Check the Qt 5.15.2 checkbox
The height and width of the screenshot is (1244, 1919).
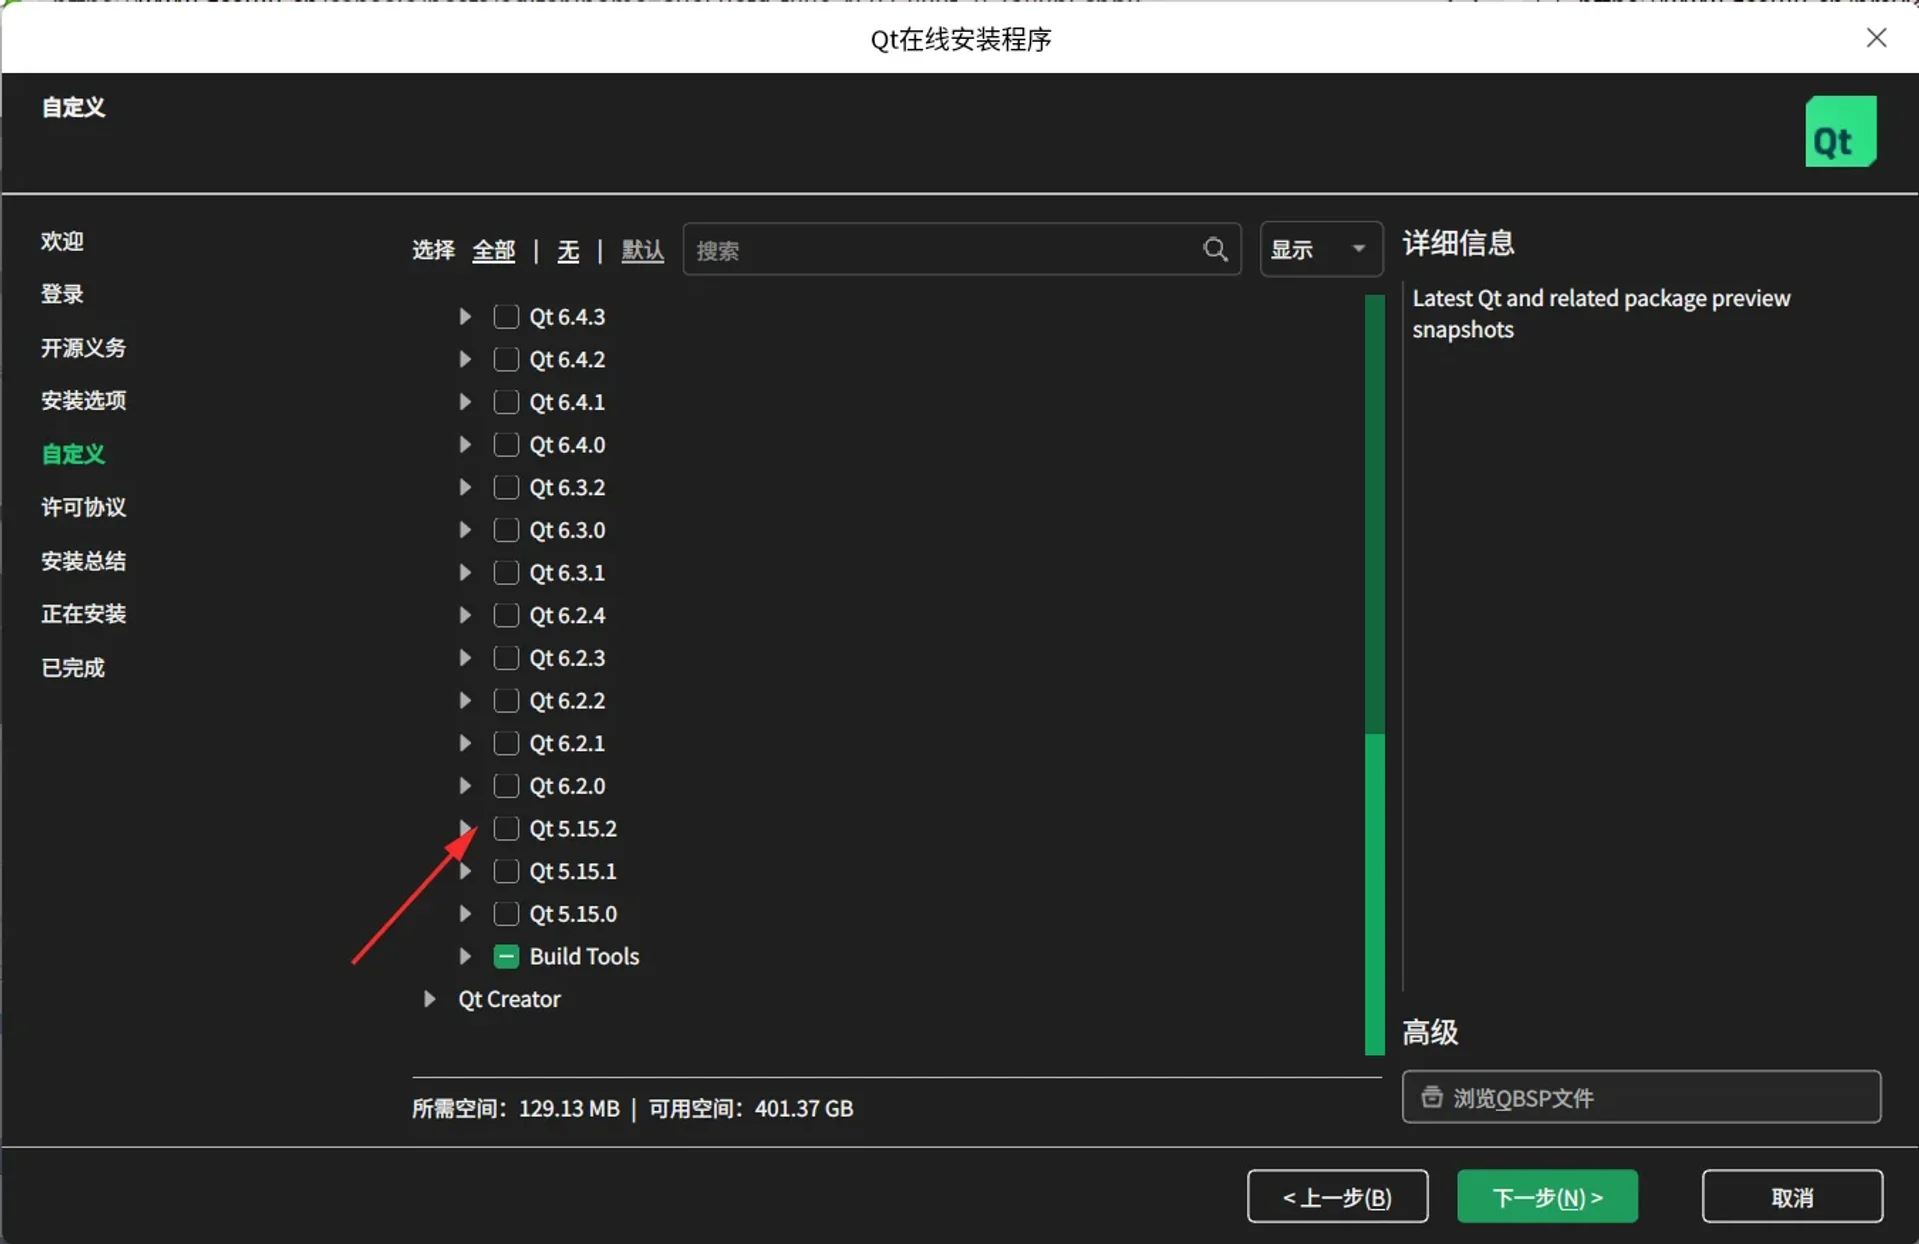tap(505, 828)
